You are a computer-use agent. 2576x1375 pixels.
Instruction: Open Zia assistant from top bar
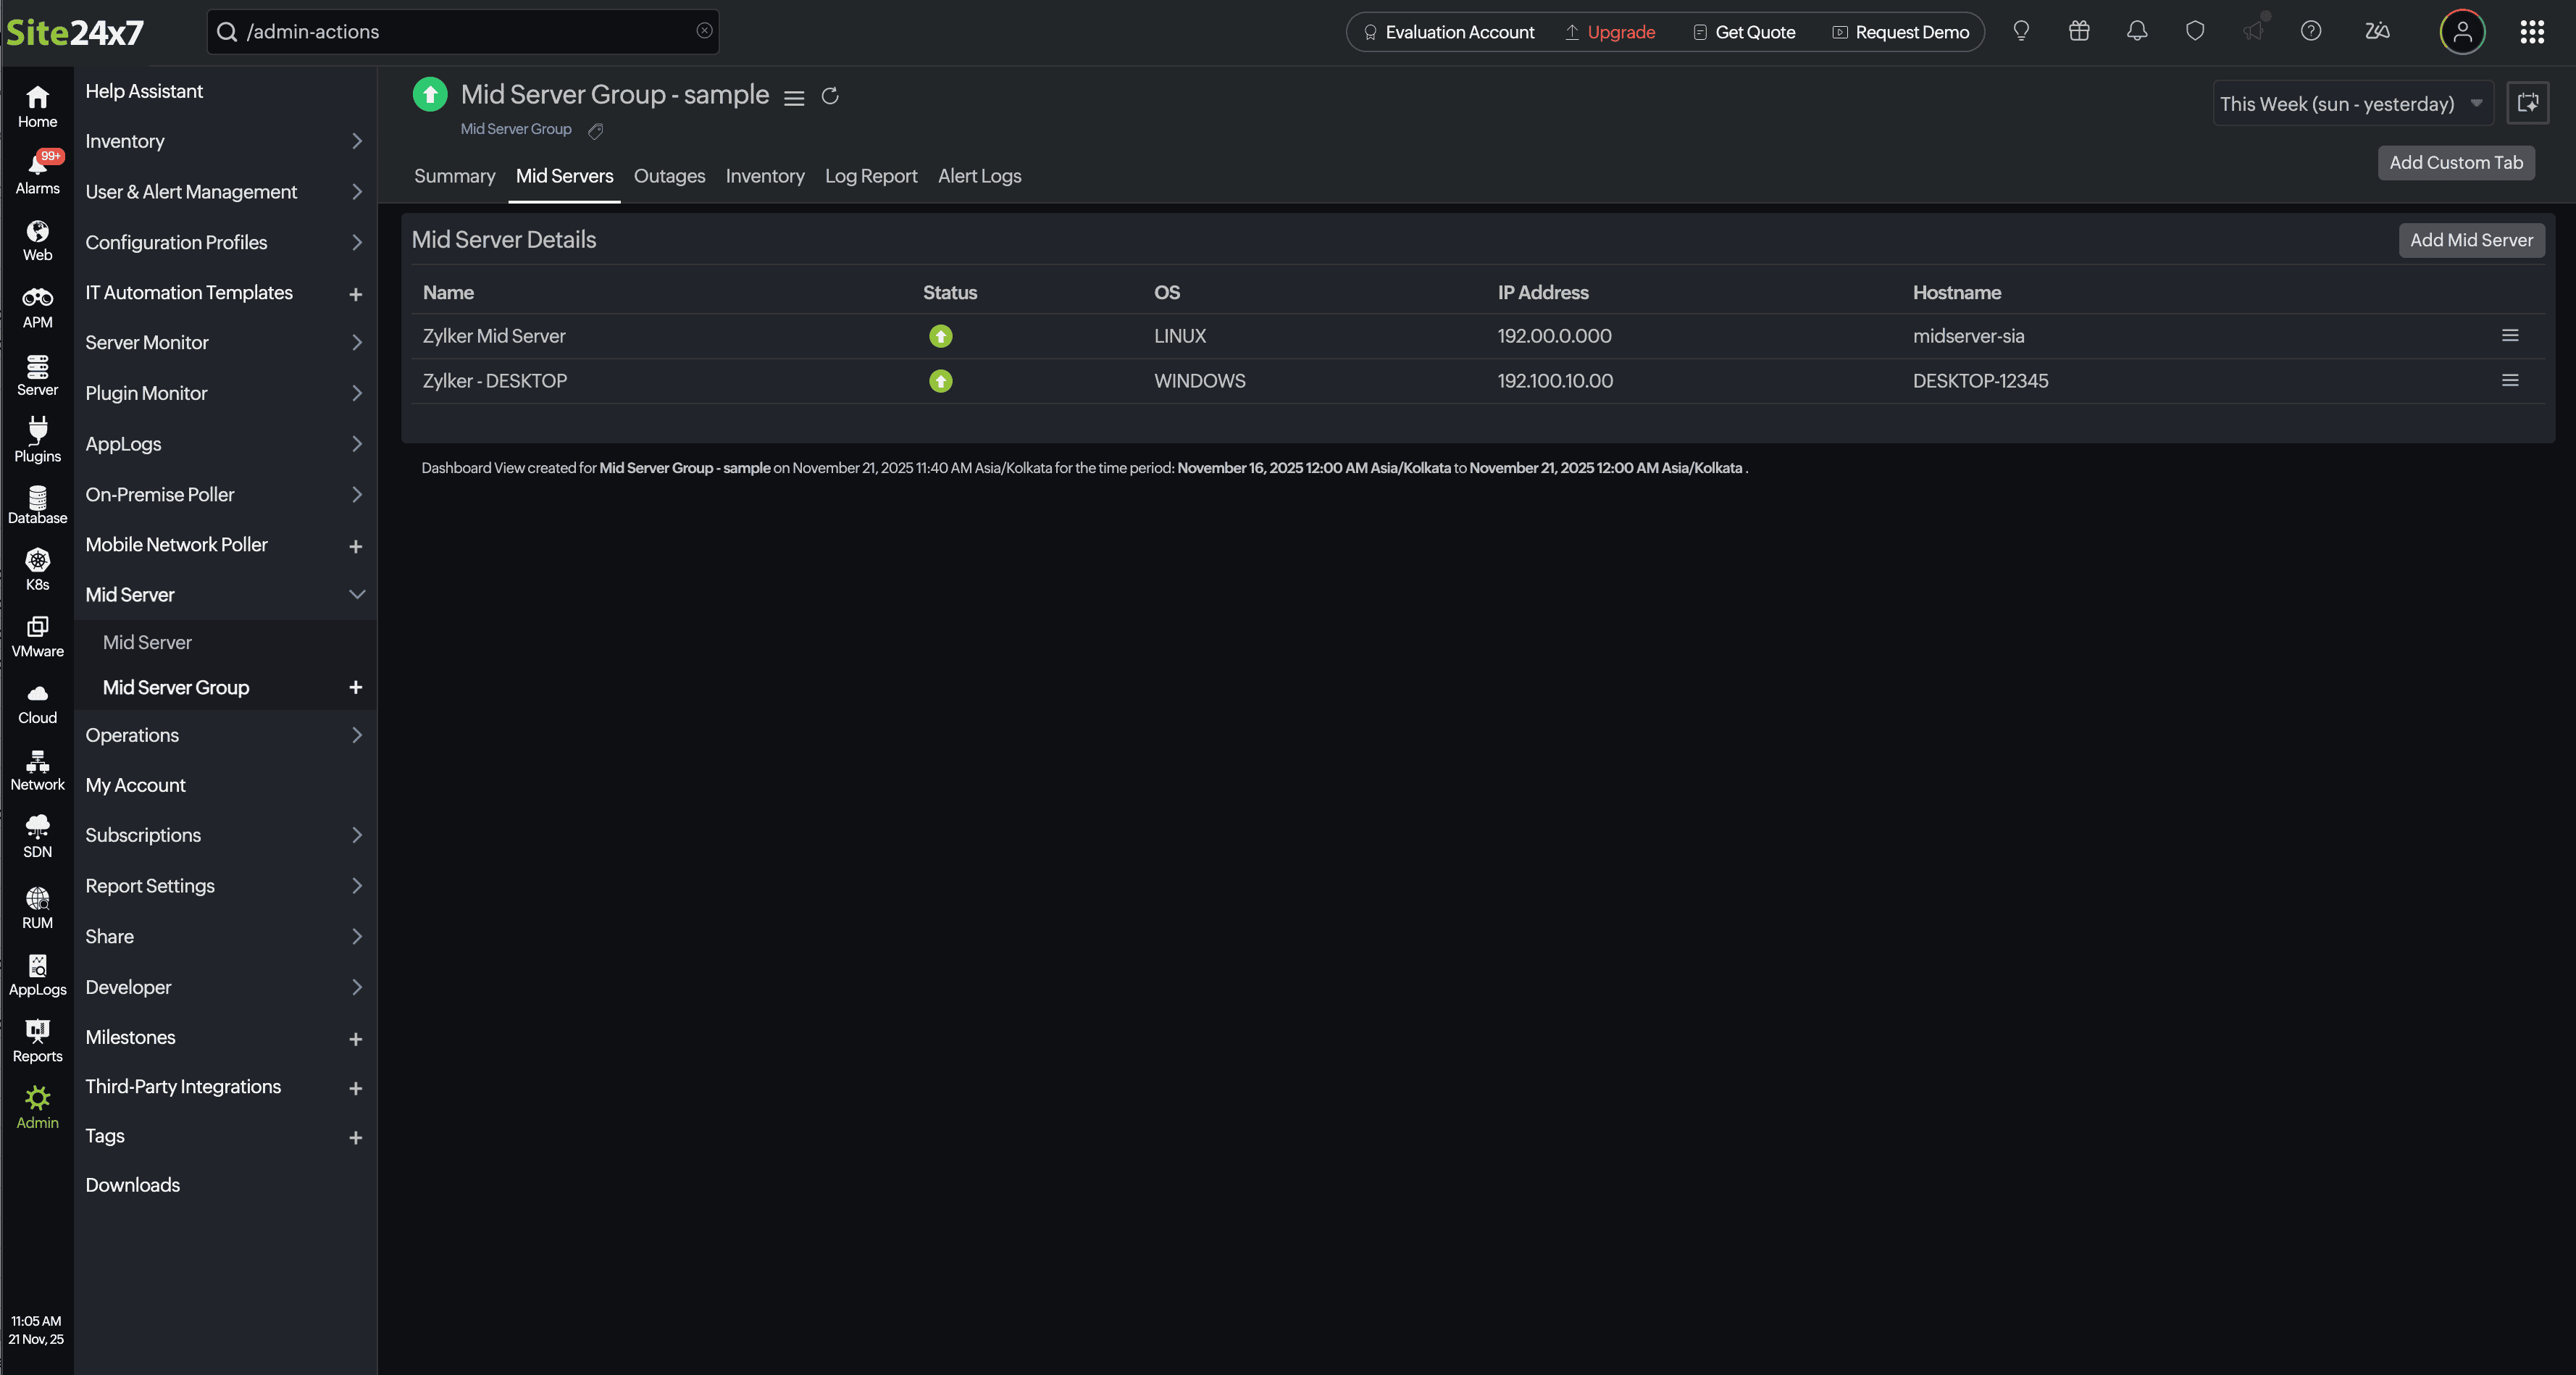2377,31
